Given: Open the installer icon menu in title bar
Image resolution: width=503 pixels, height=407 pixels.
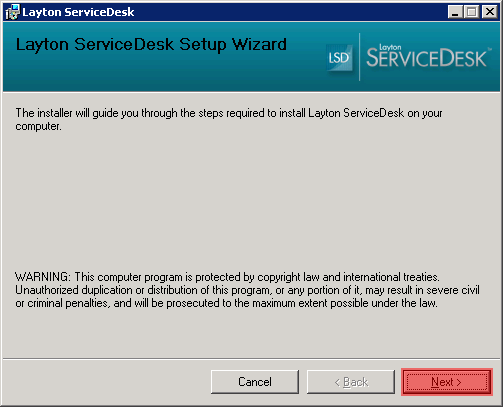Looking at the screenshot, I should point(12,12).
